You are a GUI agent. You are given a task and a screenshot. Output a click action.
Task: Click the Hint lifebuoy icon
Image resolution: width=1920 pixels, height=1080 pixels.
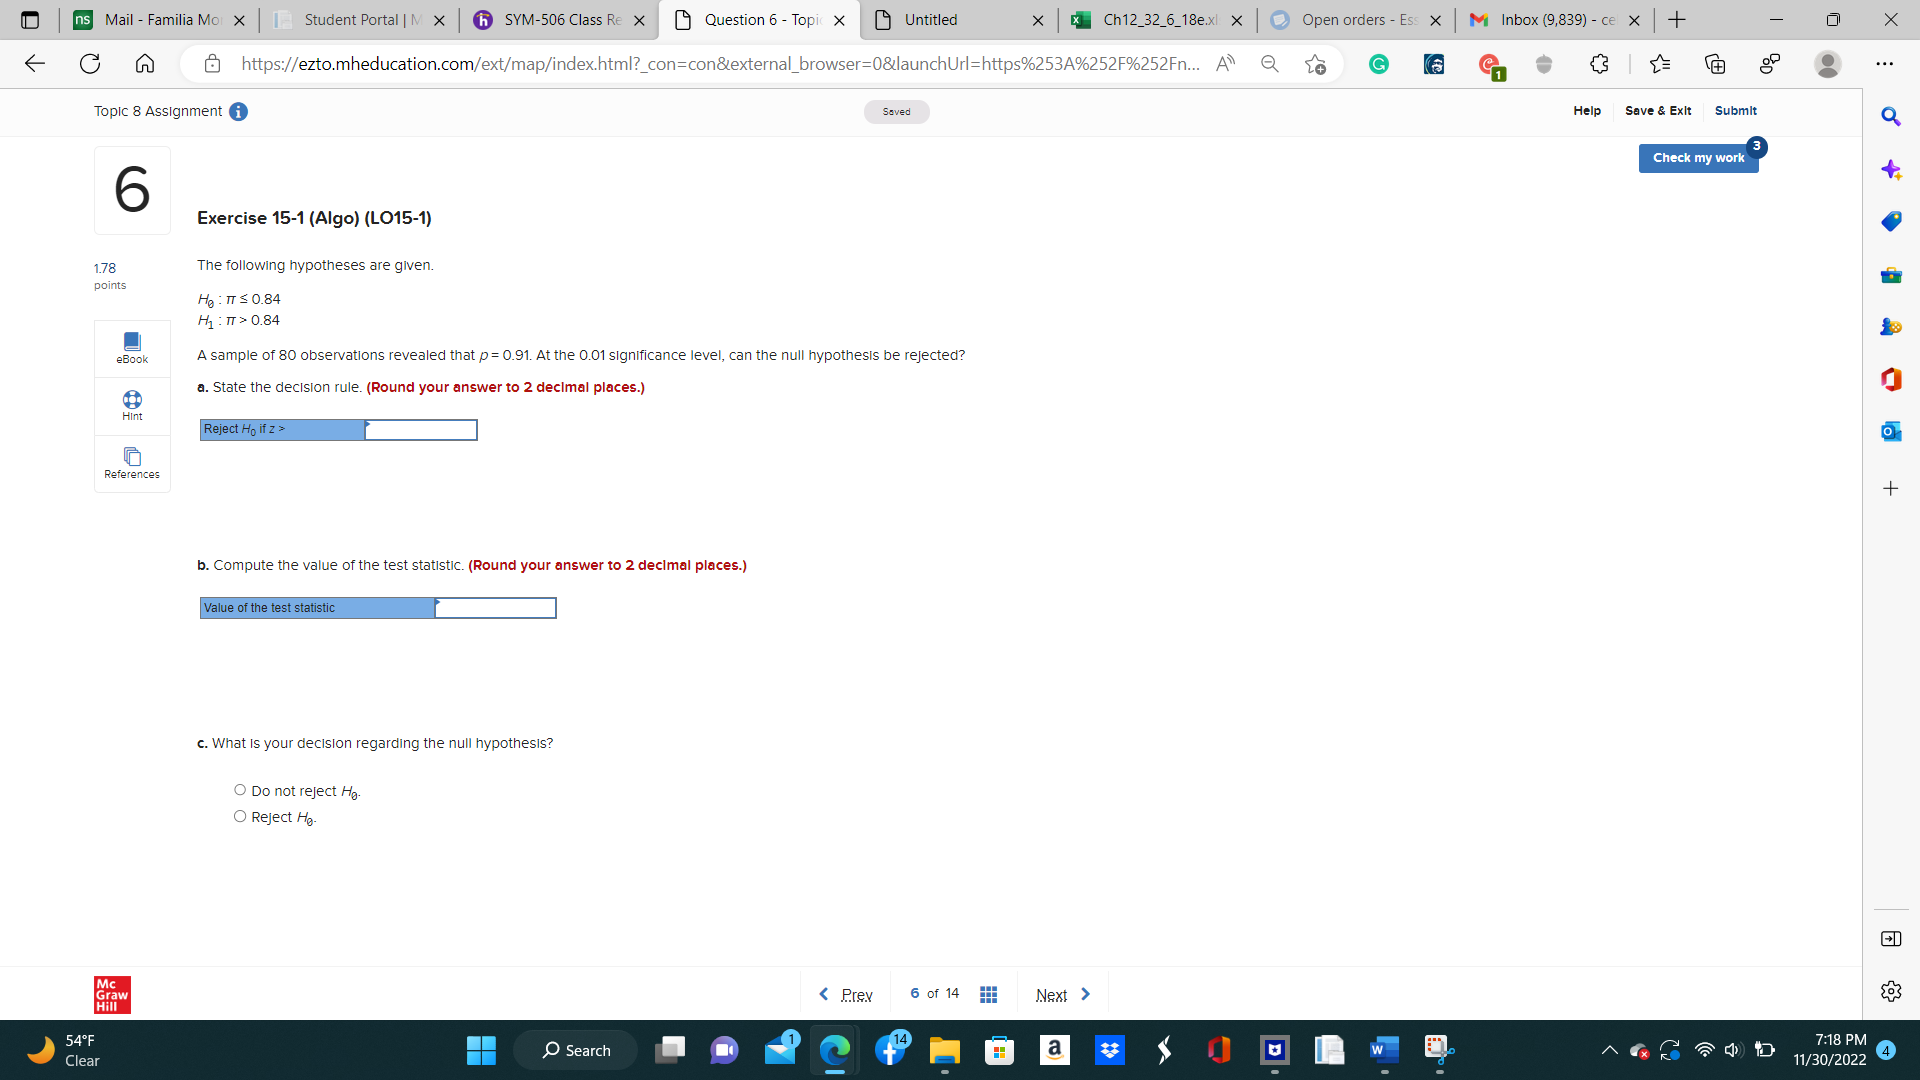132,399
